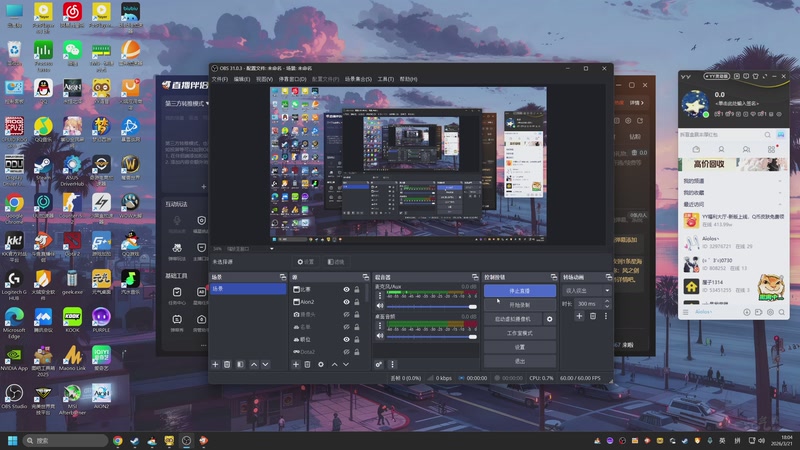Move the source down in the Sources panel
800x450 pixels.
coord(346,364)
